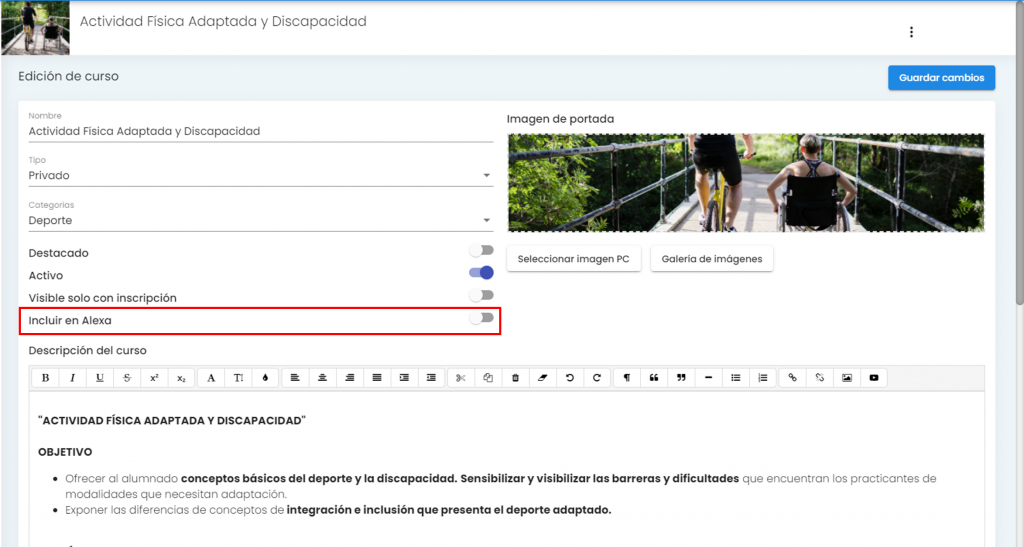Click the insert image toolbar icon

click(847, 378)
